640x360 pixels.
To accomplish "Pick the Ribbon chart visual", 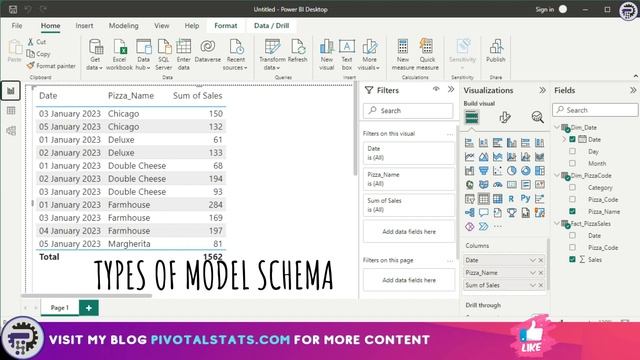I will (x=540, y=156).
